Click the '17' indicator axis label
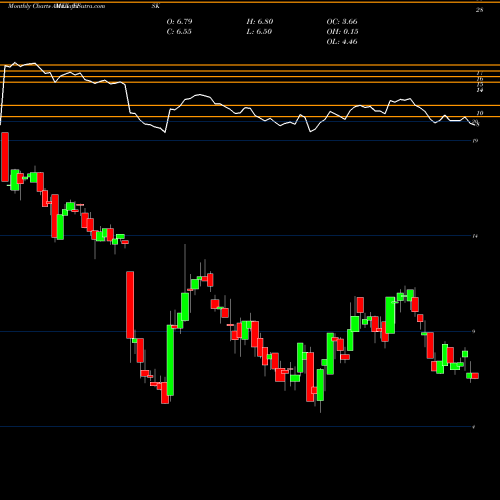The width and height of the screenshot is (500, 500). coord(480,73)
